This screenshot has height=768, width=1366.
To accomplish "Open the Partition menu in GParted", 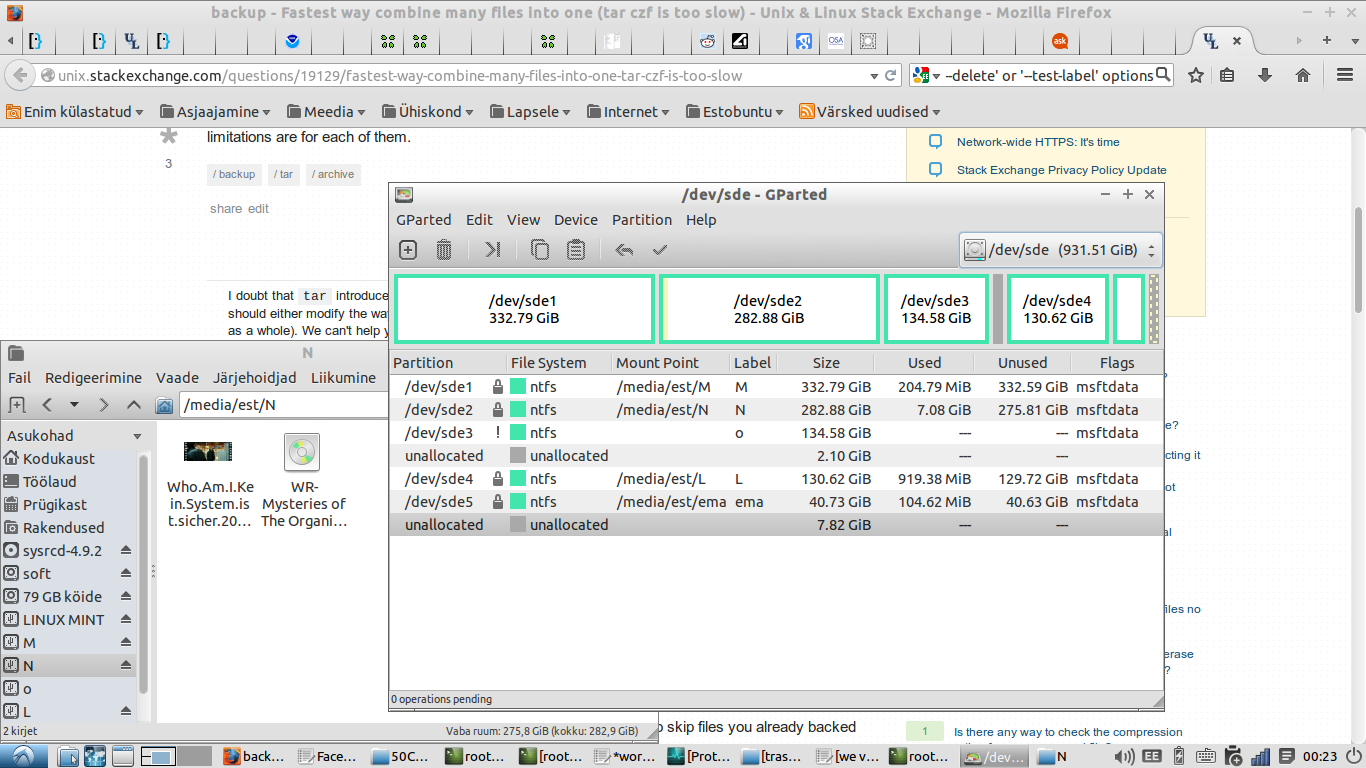I will tap(641, 220).
